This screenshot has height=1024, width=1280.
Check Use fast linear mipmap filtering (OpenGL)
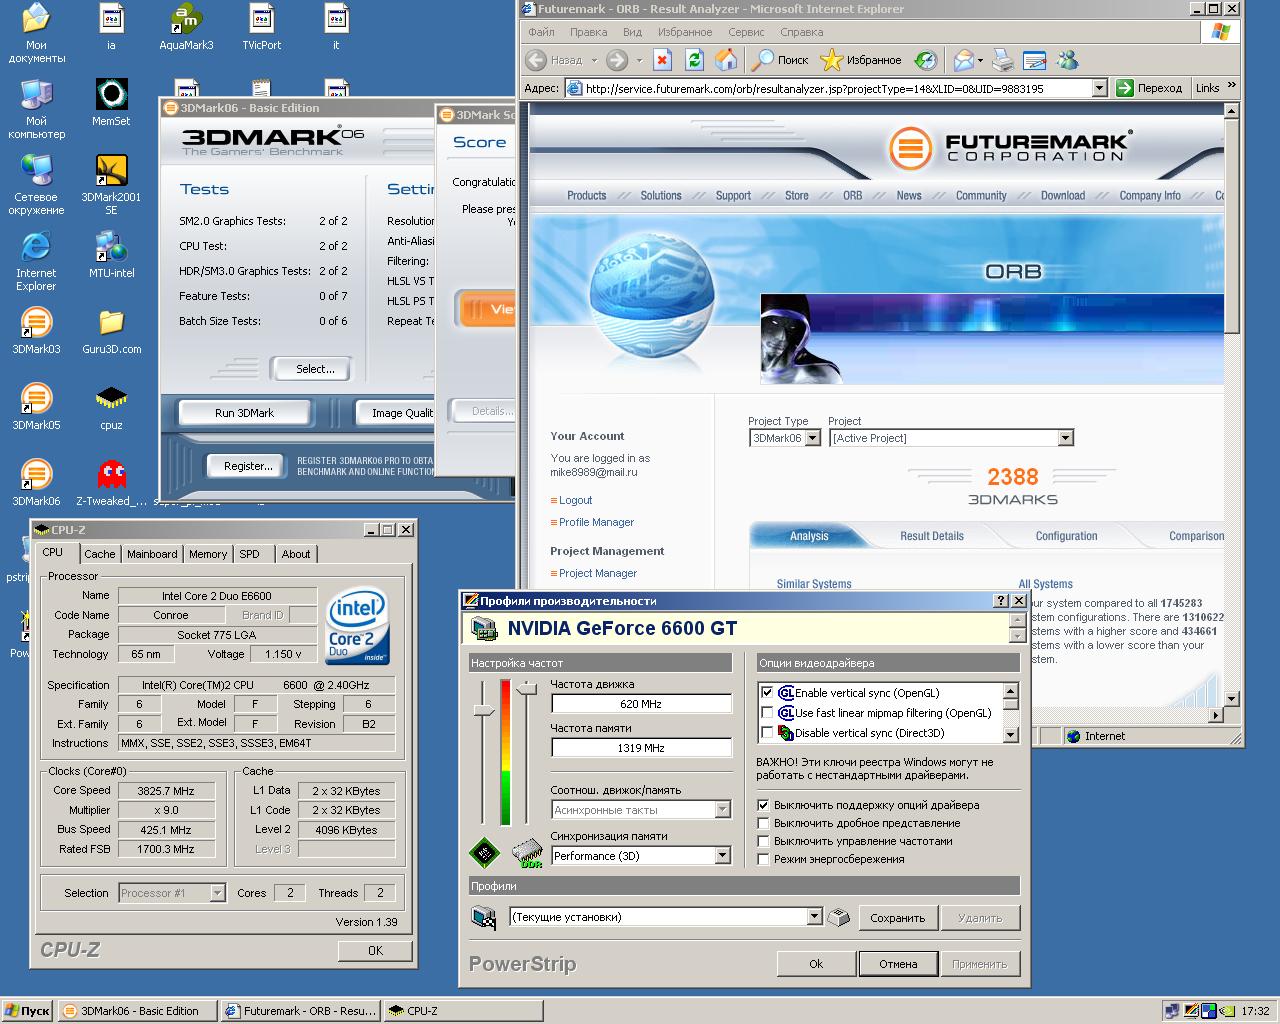pos(767,713)
